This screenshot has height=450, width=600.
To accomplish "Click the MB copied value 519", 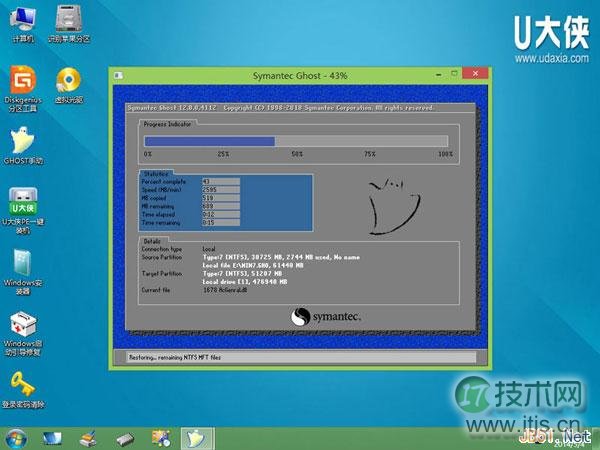I will 221,198.
